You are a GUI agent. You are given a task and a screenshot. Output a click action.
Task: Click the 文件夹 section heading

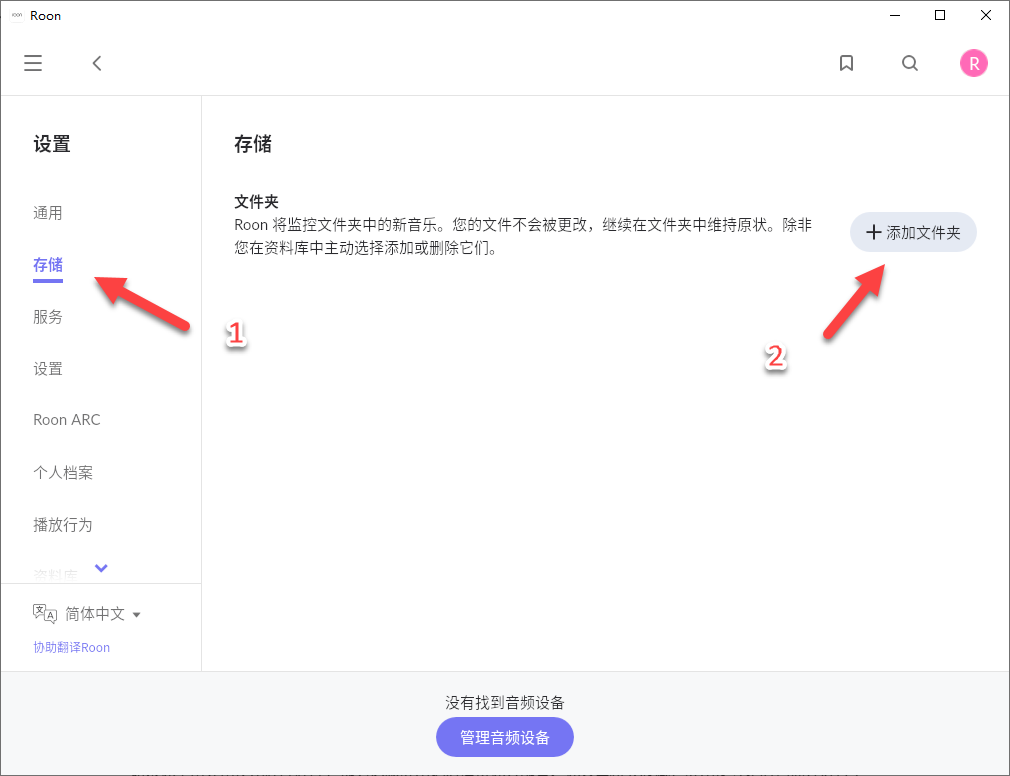[x=256, y=202]
